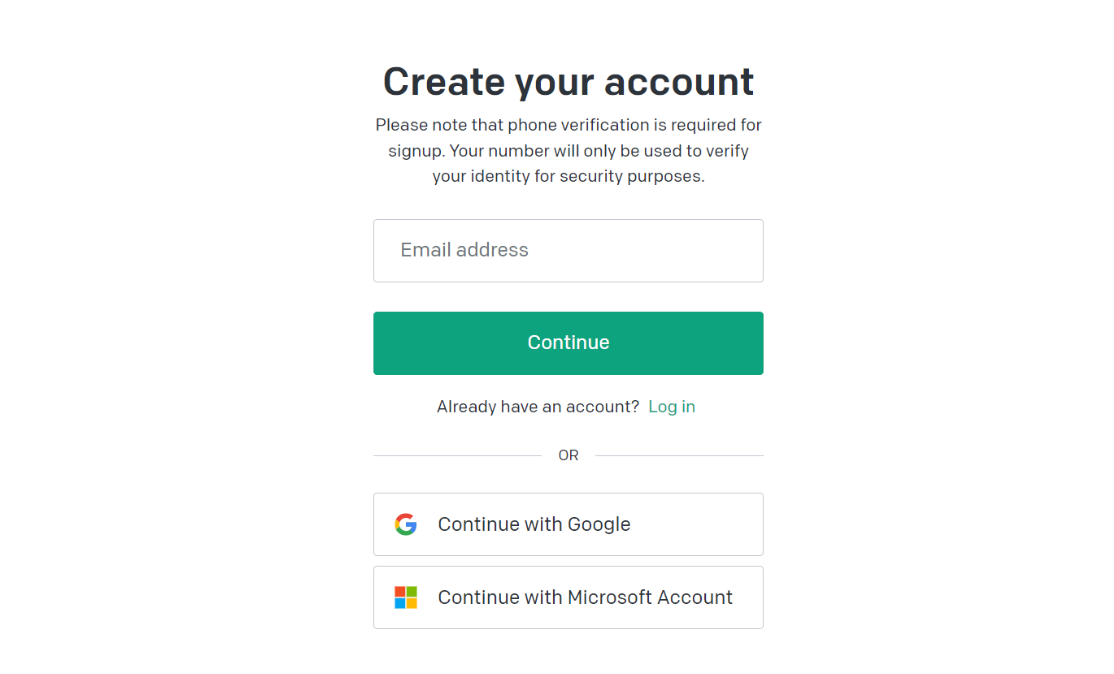
Task: Focus the Email address input field
Action: pyautogui.click(x=568, y=251)
